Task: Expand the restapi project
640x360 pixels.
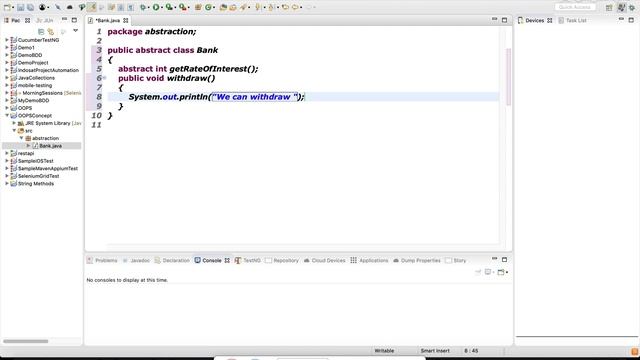Action: [7, 153]
